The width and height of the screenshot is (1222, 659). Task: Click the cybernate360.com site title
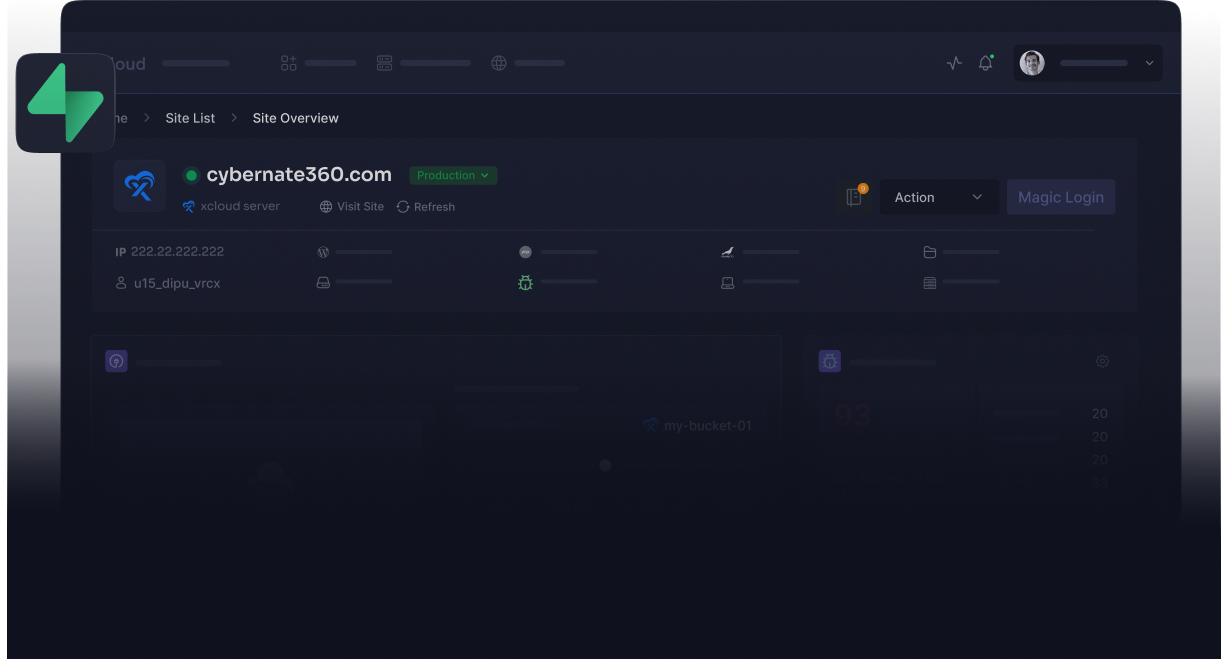pyautogui.click(x=299, y=175)
